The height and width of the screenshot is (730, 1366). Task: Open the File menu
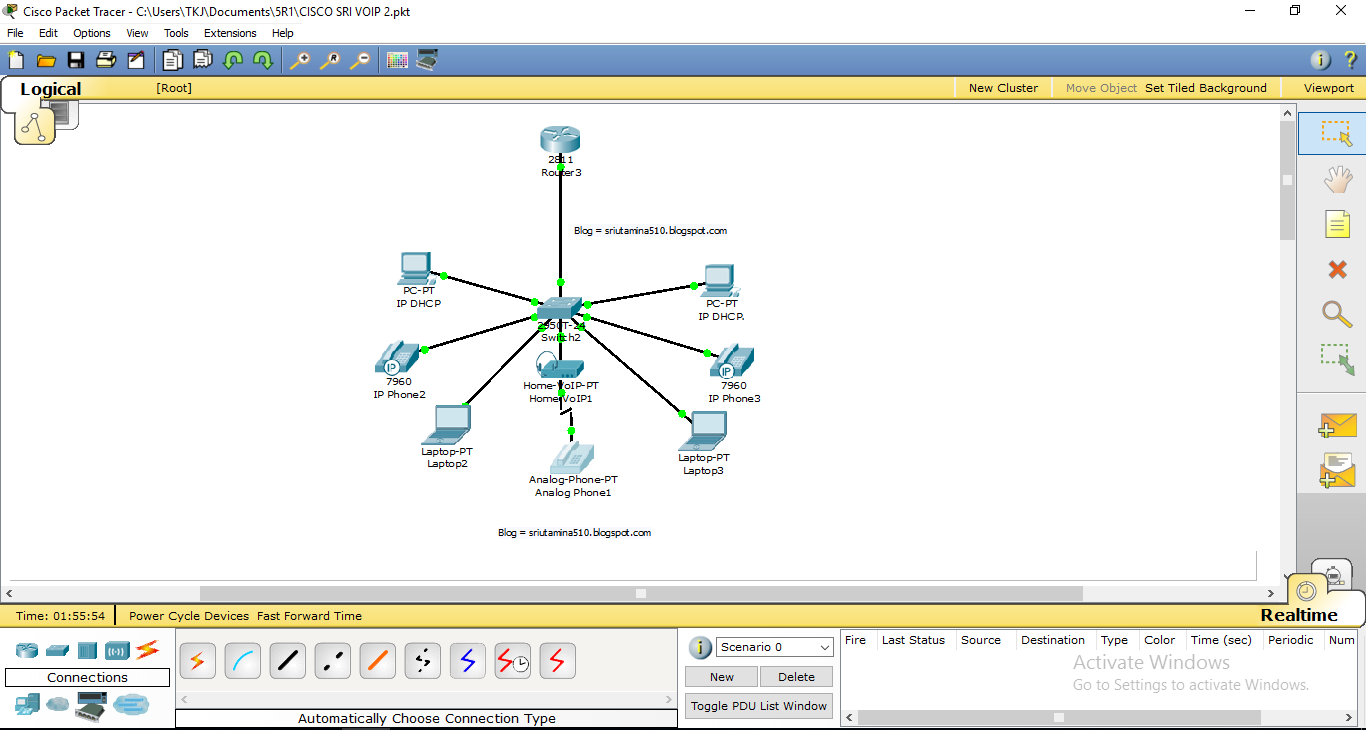[15, 33]
